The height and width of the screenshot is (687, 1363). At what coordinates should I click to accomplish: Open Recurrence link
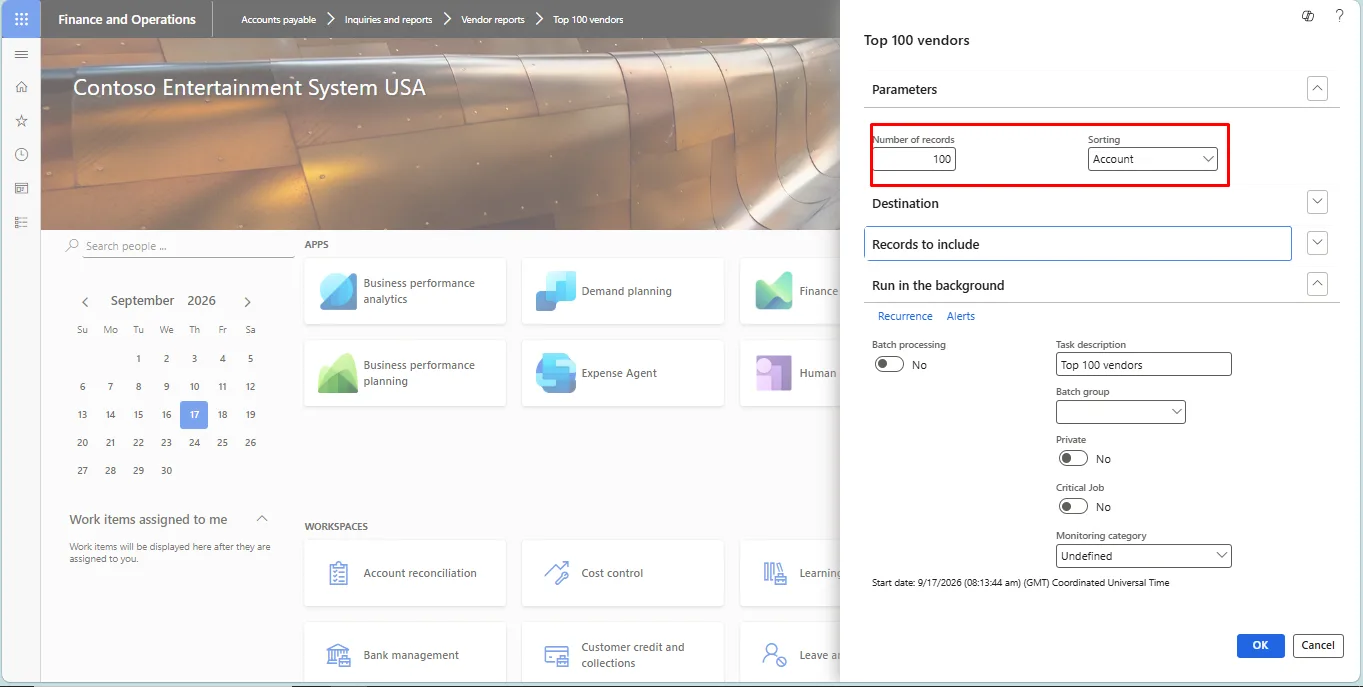905,316
